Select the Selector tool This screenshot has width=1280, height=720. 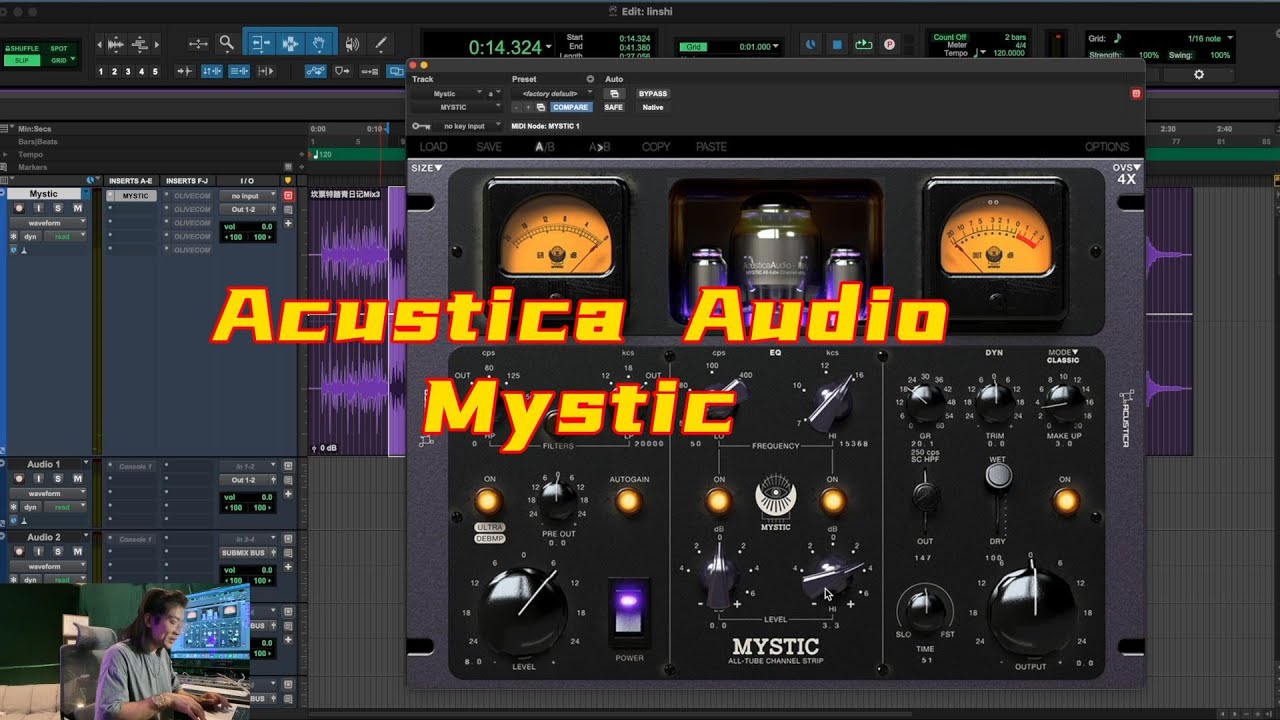pyautogui.click(x=290, y=44)
